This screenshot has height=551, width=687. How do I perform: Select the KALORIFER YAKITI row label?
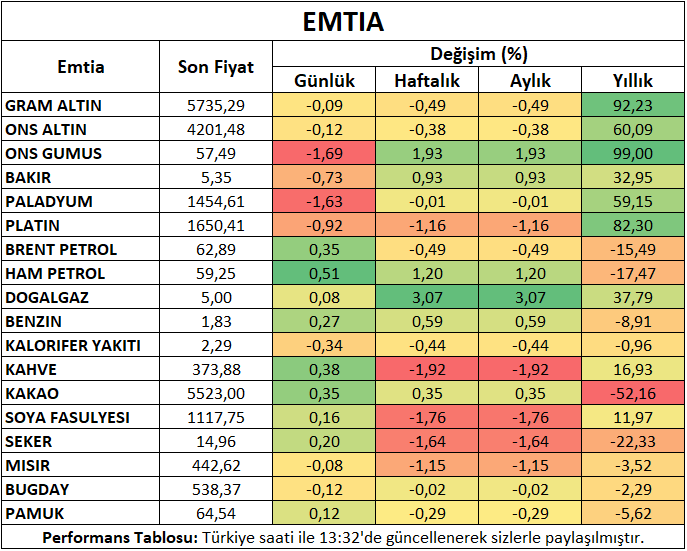[x=73, y=345]
